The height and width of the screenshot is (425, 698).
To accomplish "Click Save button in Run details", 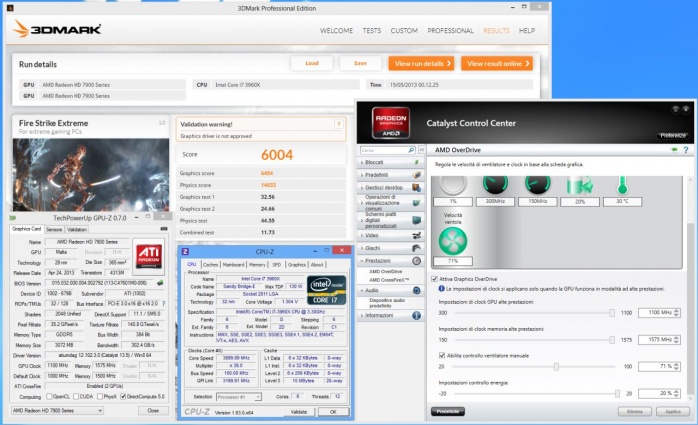I will click(360, 63).
